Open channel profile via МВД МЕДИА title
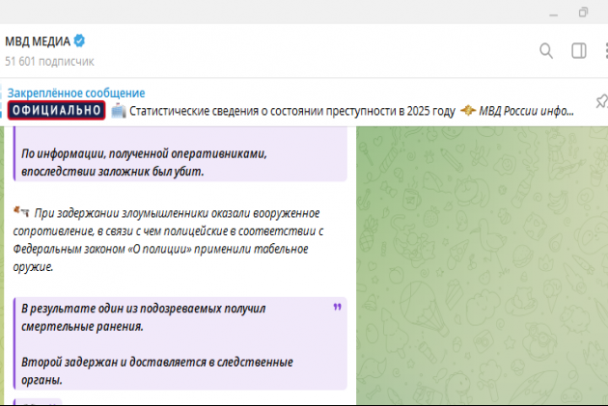 (36, 41)
